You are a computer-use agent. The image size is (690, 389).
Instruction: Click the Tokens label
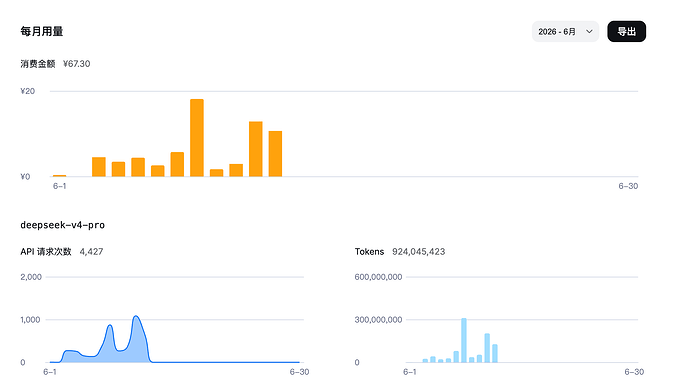pos(369,252)
